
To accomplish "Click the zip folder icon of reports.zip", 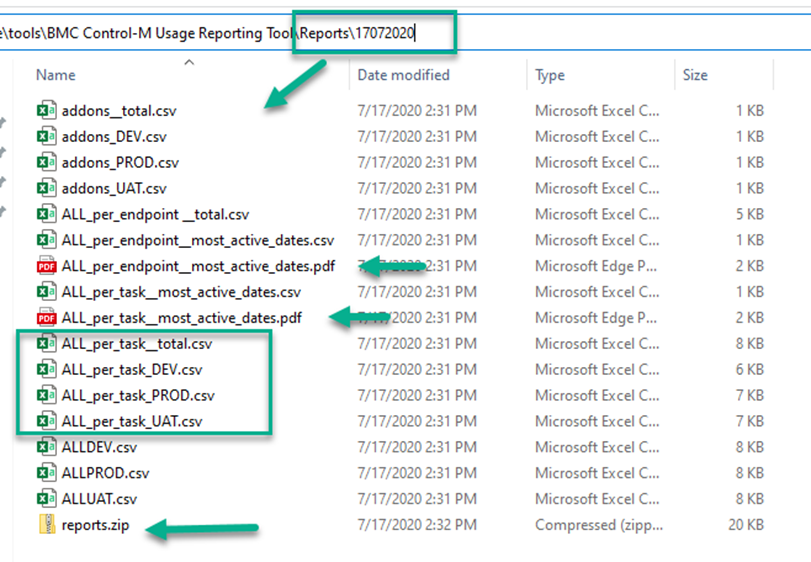I will point(47,524).
